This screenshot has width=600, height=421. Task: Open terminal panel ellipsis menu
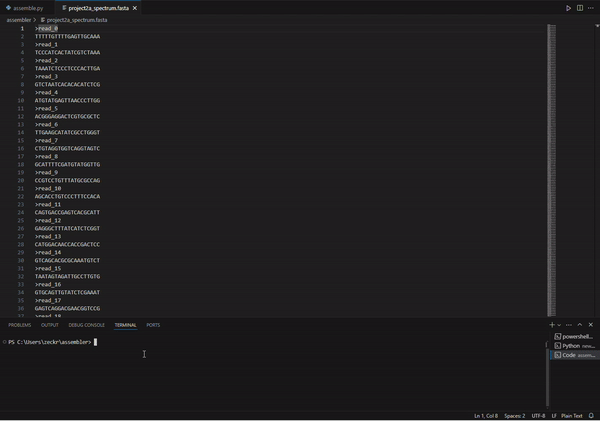click(x=569, y=325)
